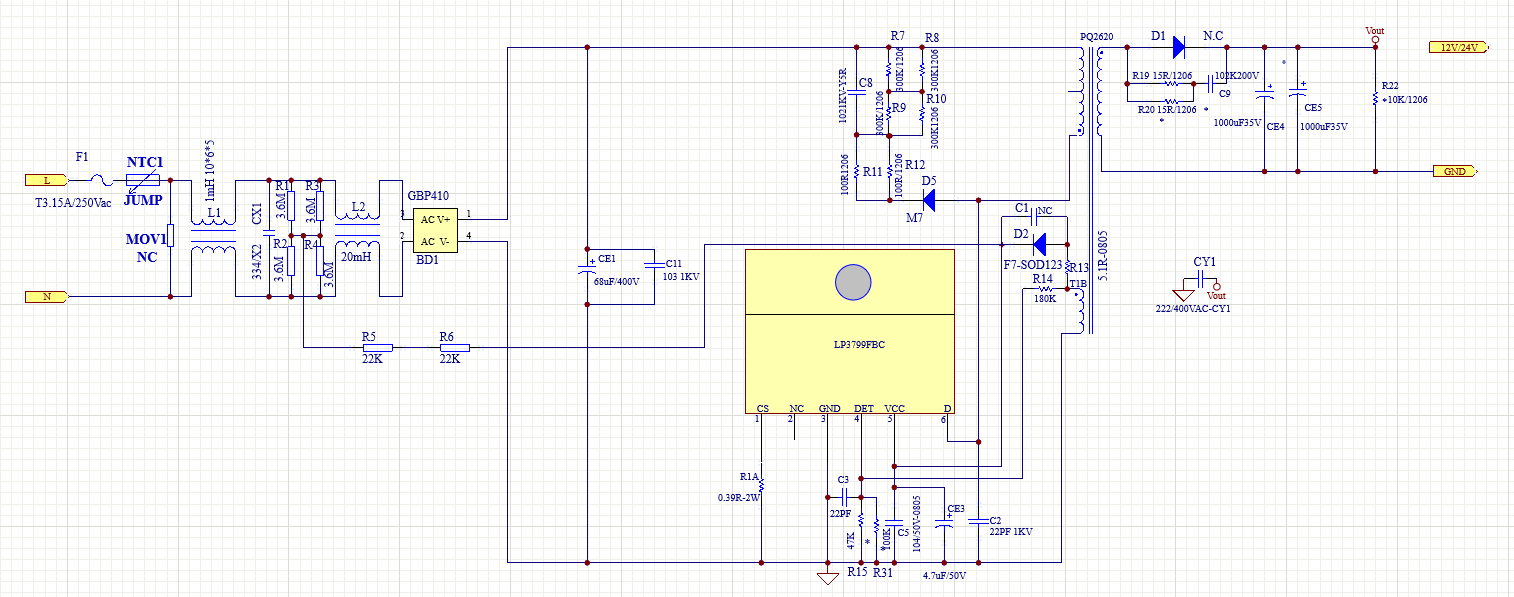
Task: Click the F1 fuse symbol
Action: 99,181
